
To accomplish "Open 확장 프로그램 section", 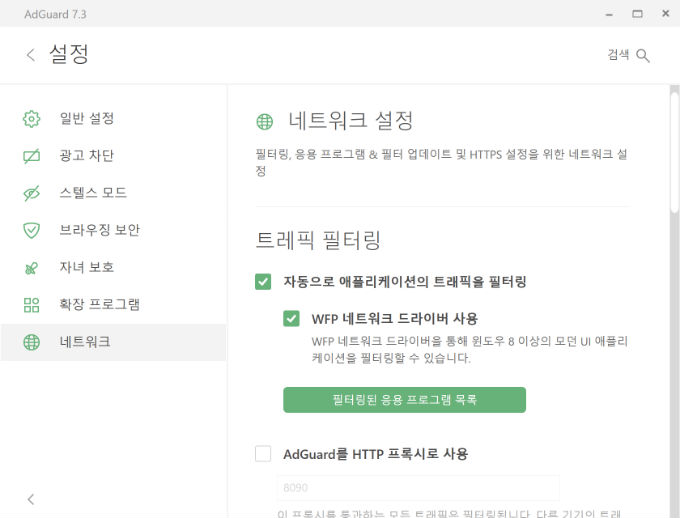I will pyautogui.click(x=99, y=305).
